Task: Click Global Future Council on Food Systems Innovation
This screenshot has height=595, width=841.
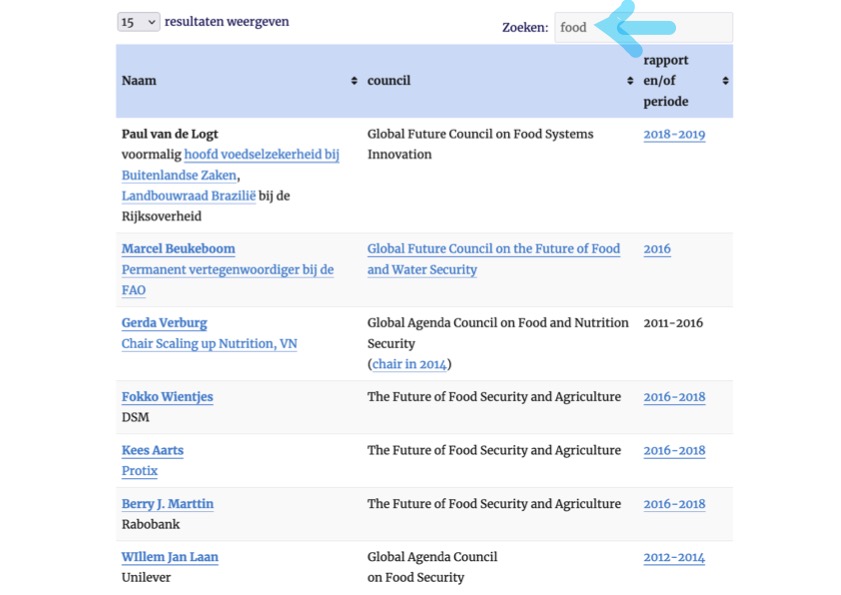Action: tap(480, 144)
